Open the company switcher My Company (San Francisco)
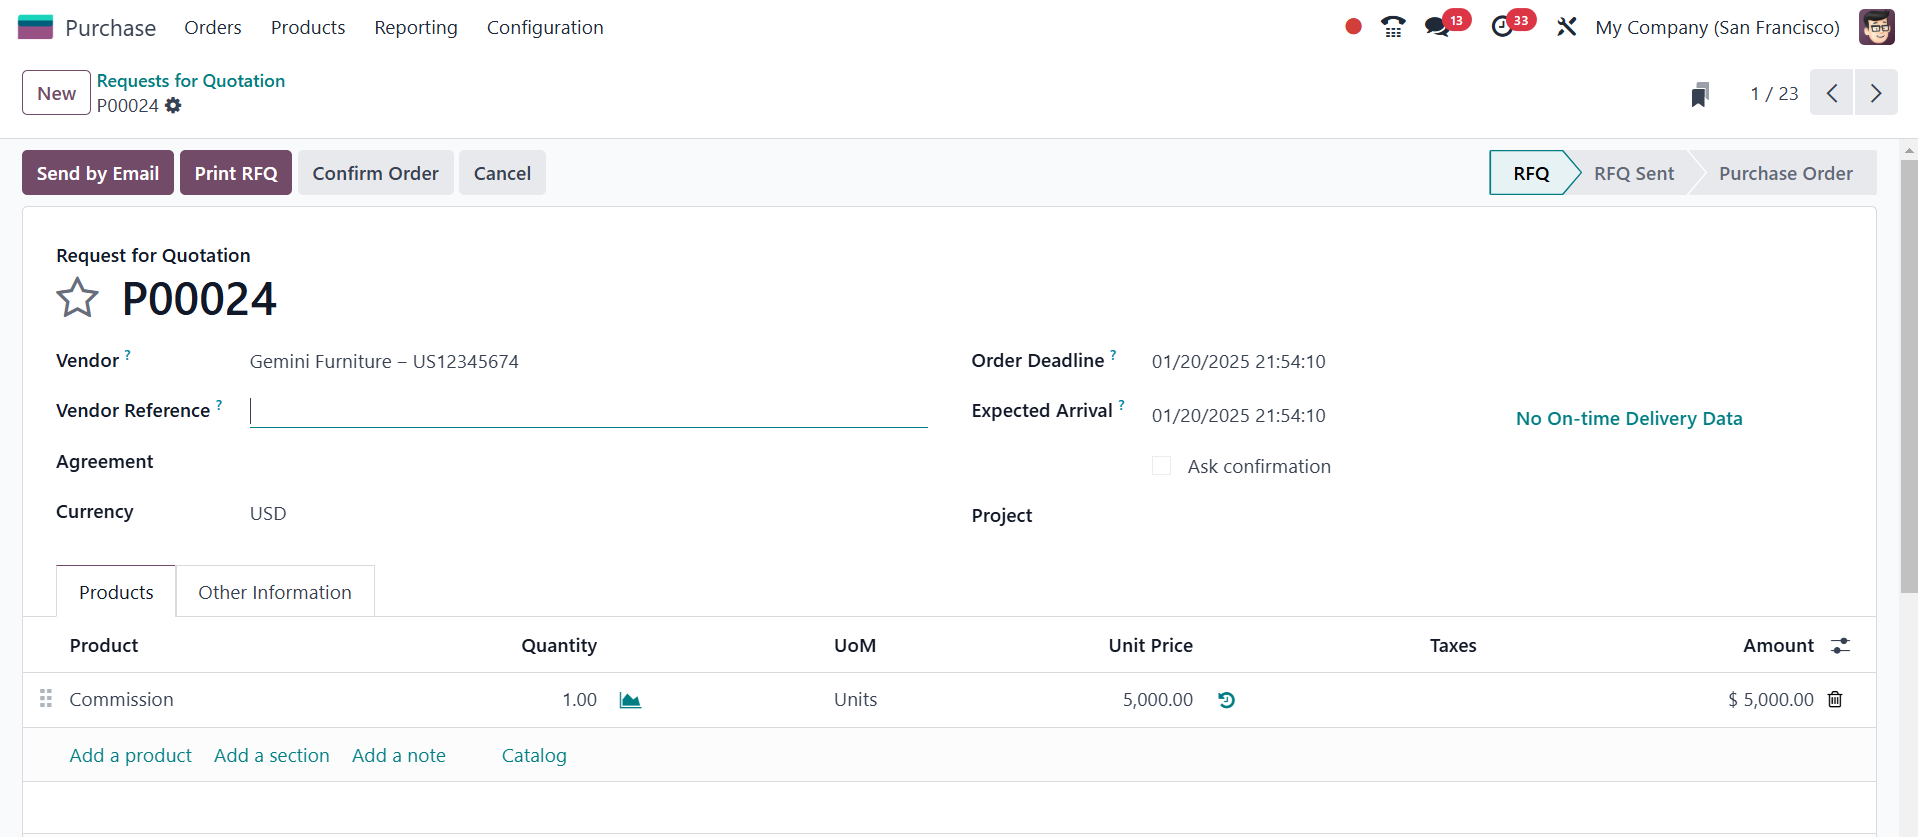Viewport: 1918px width, 837px height. point(1717,27)
